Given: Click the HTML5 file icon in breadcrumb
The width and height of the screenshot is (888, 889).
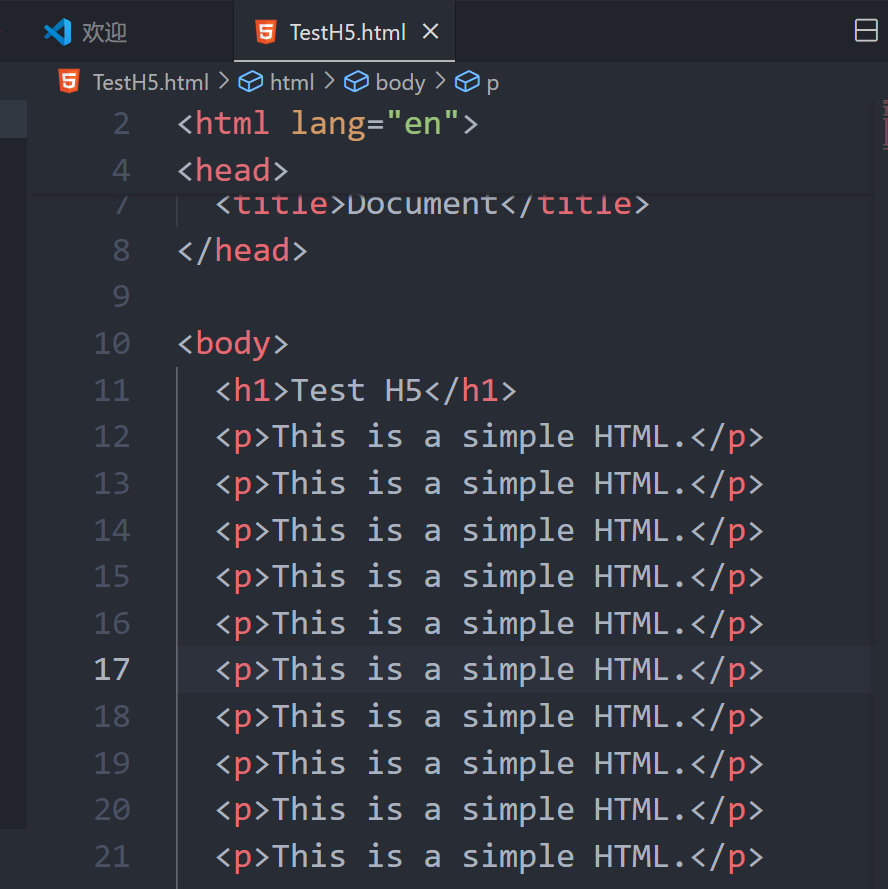Looking at the screenshot, I should click(69, 82).
